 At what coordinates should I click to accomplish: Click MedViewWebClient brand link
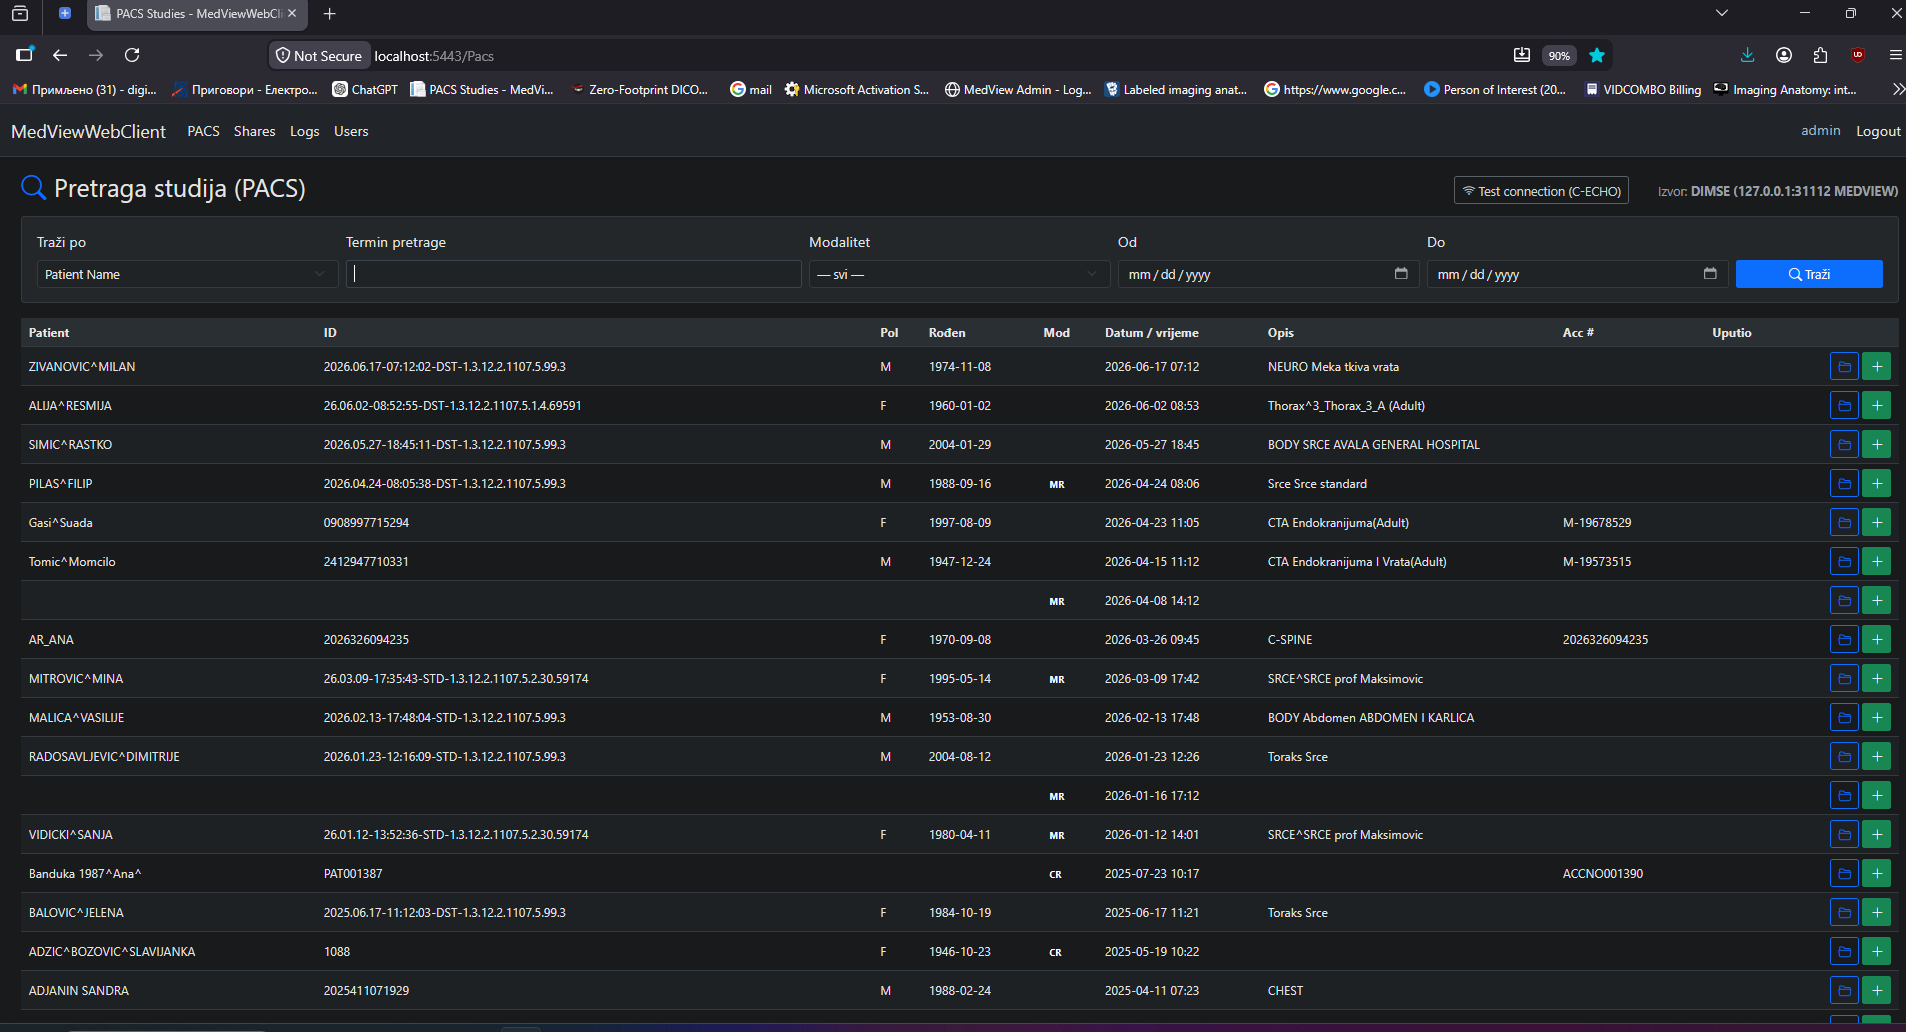click(88, 132)
